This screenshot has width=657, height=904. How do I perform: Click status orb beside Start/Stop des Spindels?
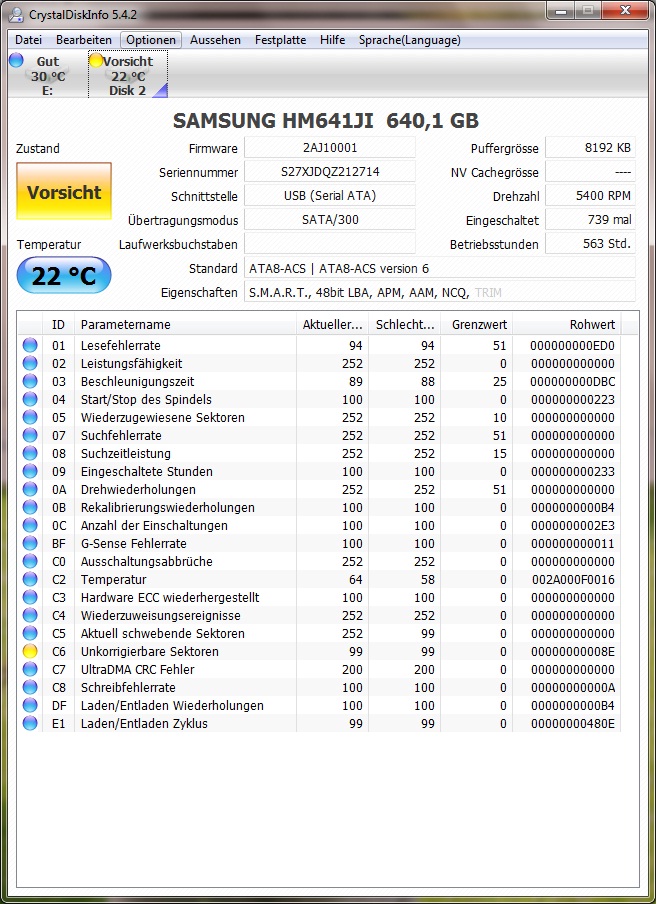pyautogui.click(x=29, y=399)
